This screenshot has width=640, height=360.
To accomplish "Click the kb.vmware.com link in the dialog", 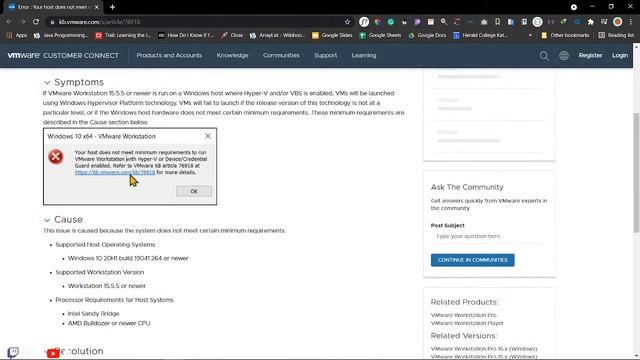I will pyautogui.click(x=115, y=172).
